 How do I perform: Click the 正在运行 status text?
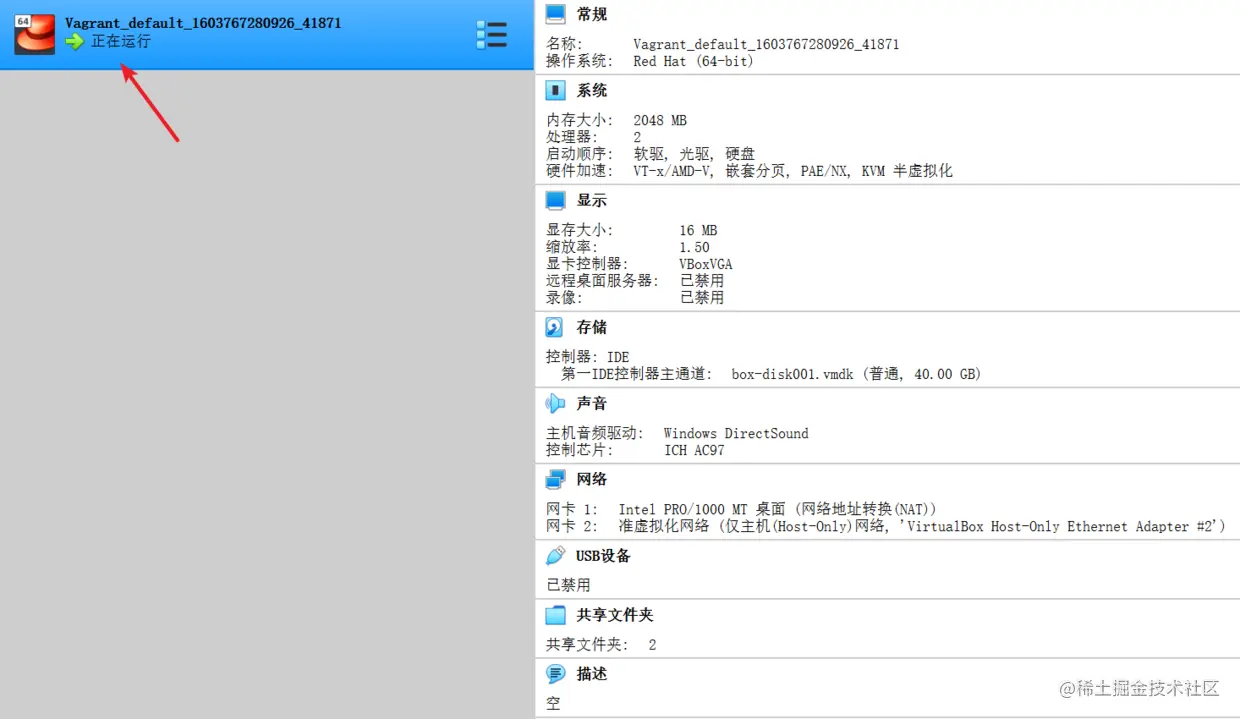pyautogui.click(x=121, y=42)
